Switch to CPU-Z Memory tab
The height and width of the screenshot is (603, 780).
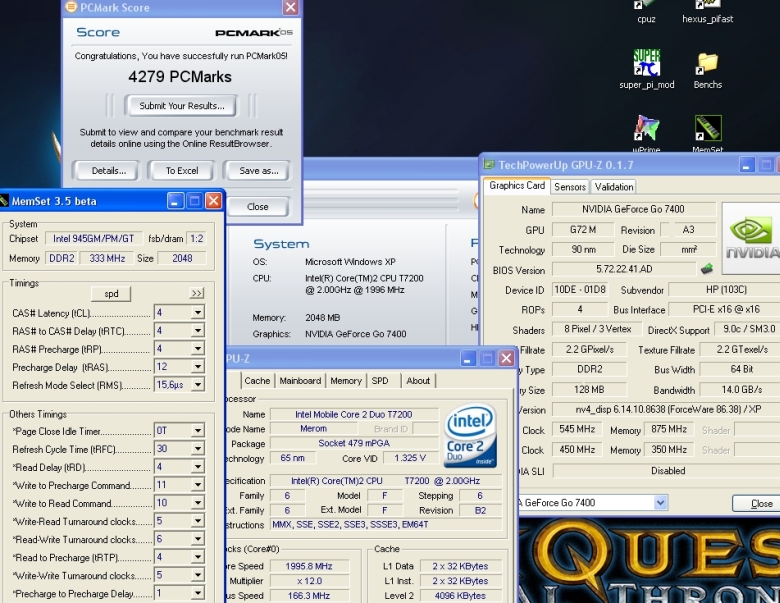(x=346, y=381)
